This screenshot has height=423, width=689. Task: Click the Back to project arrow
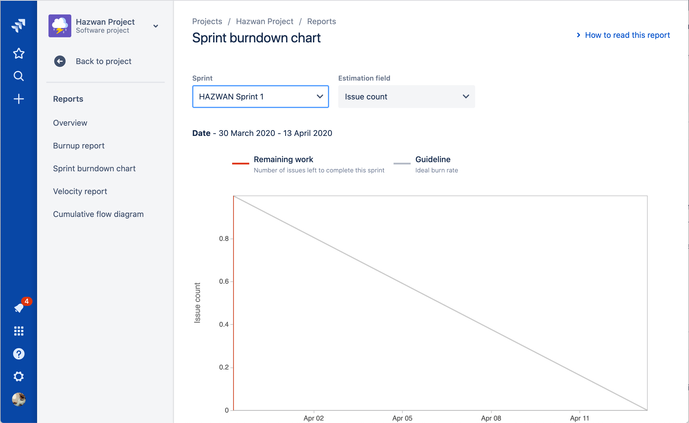[x=60, y=61]
